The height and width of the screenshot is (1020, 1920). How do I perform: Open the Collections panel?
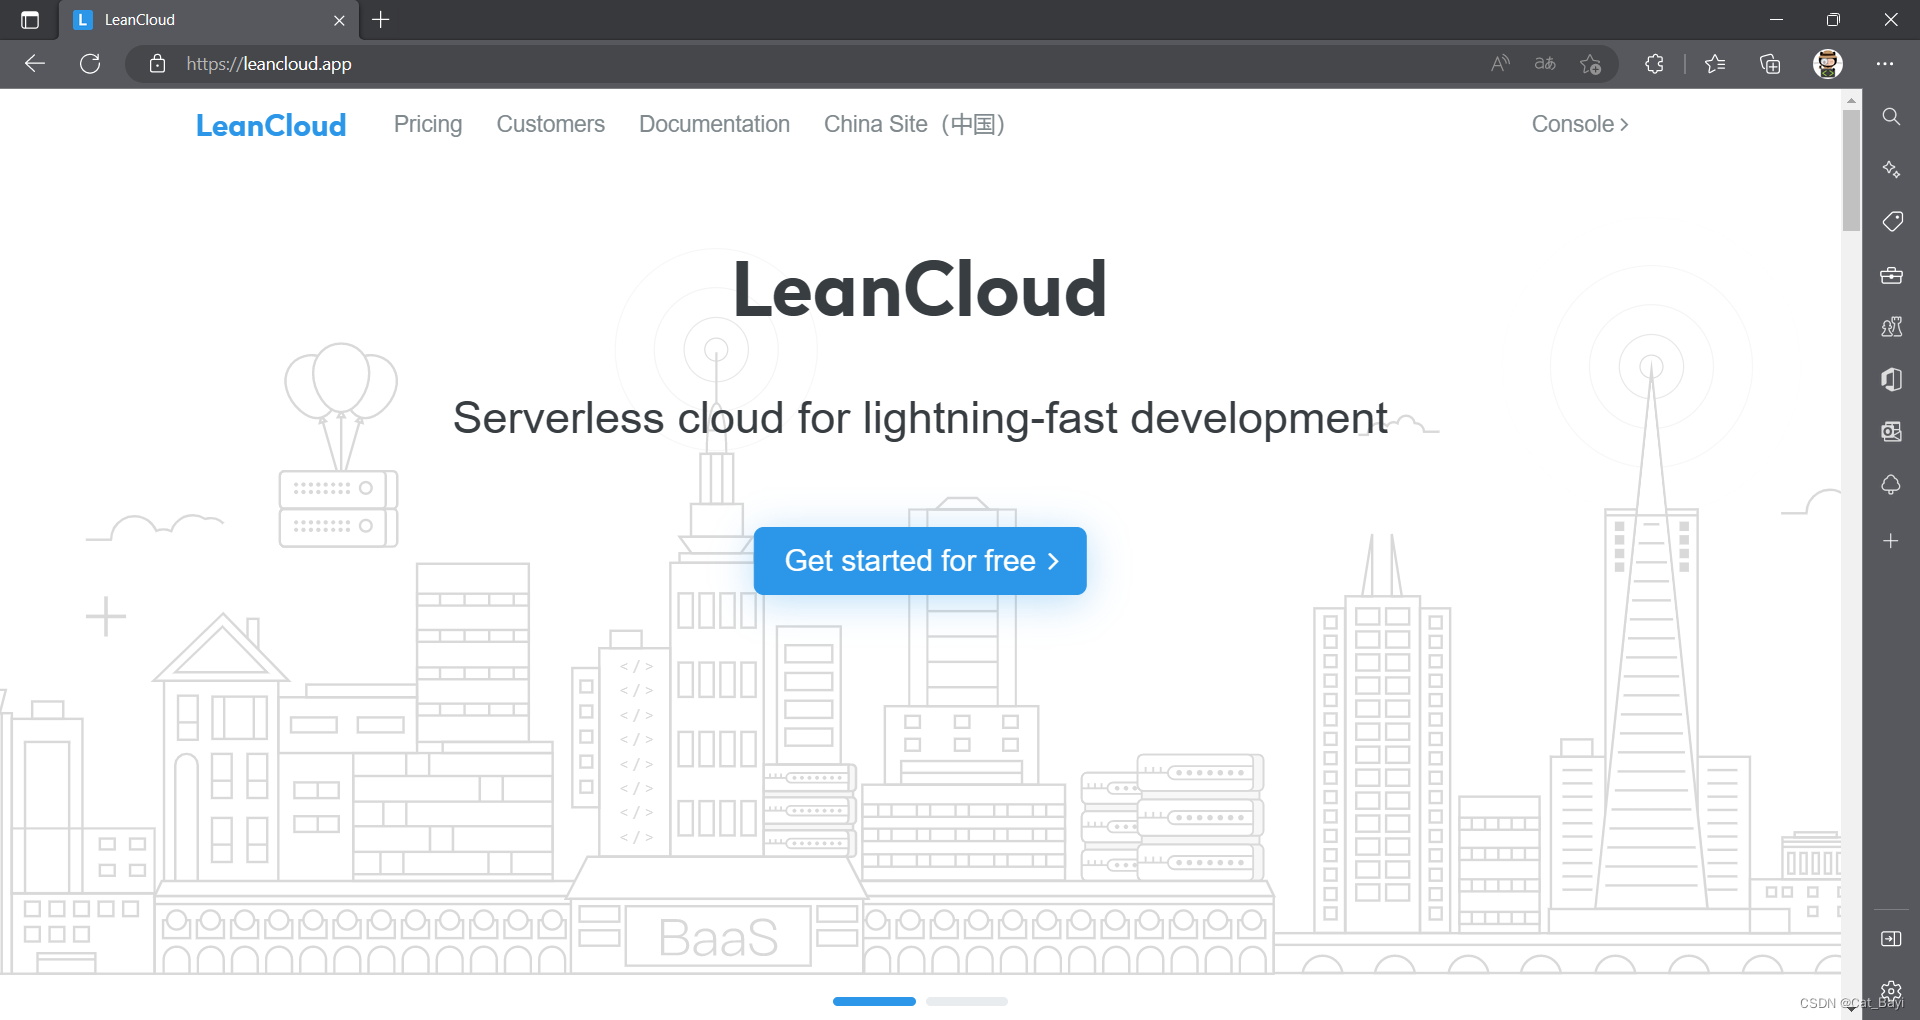click(x=1770, y=64)
